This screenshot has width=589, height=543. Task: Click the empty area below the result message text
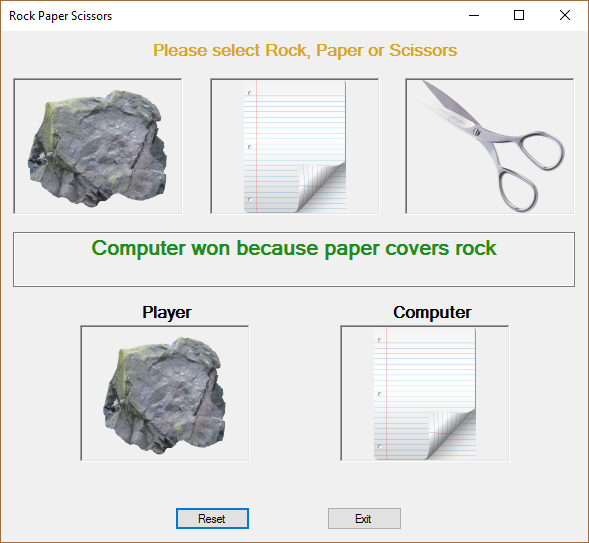tap(294, 273)
